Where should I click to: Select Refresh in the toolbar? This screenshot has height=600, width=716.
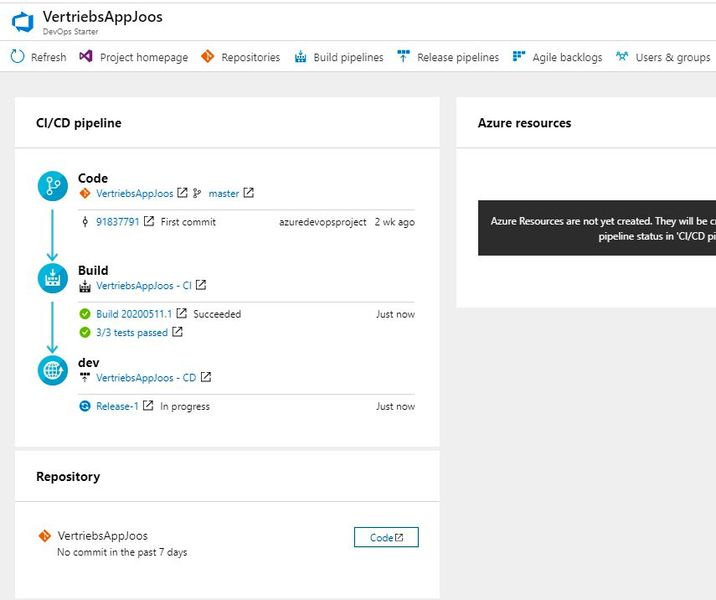pos(48,57)
